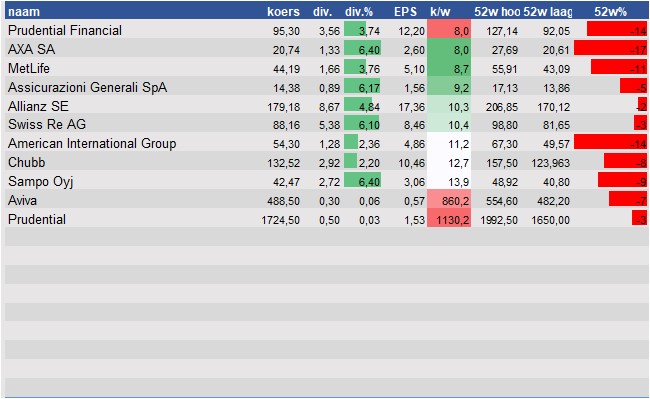
Task: Select the 'k/w' column header
Action: tap(440, 12)
